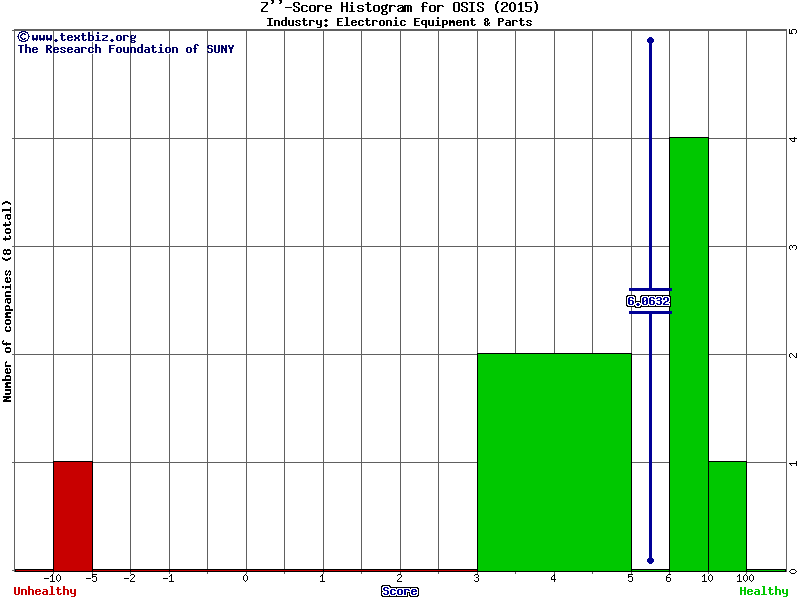Click the green bar between 10 and 100
Image resolution: width=800 pixels, height=600 pixels.
[728, 516]
